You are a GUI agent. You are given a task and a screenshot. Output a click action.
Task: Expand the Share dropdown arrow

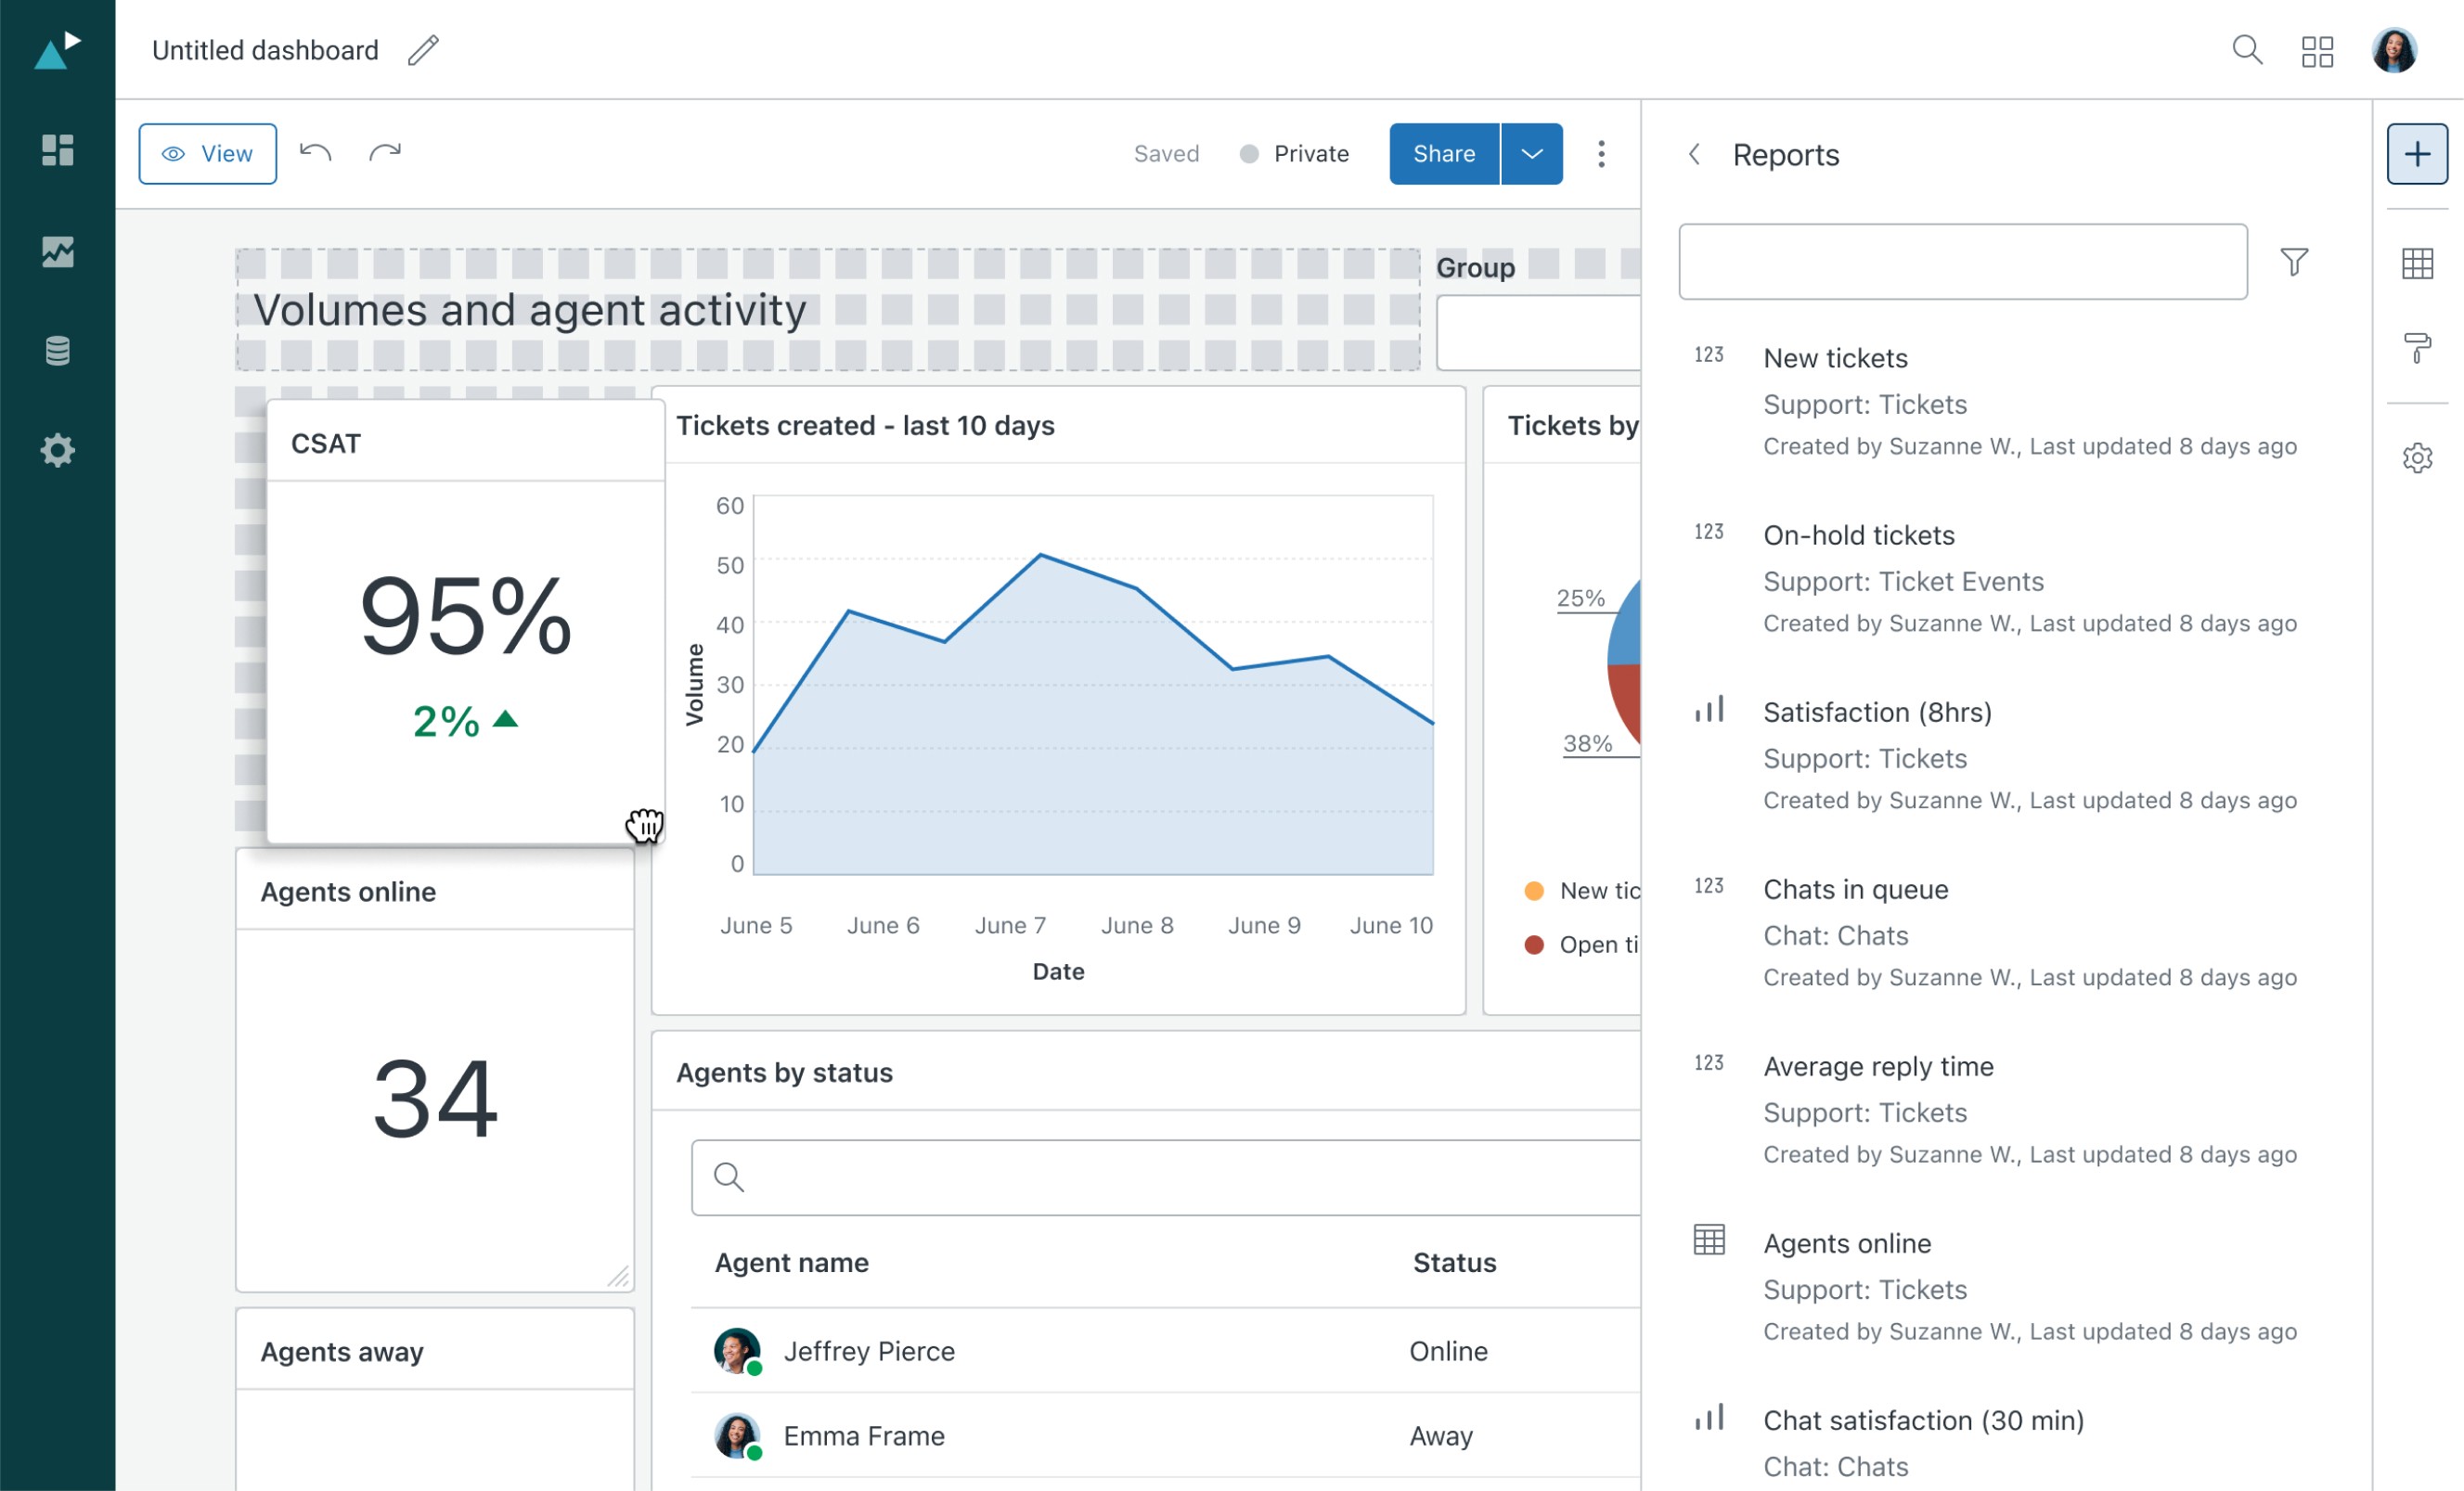click(x=1531, y=154)
